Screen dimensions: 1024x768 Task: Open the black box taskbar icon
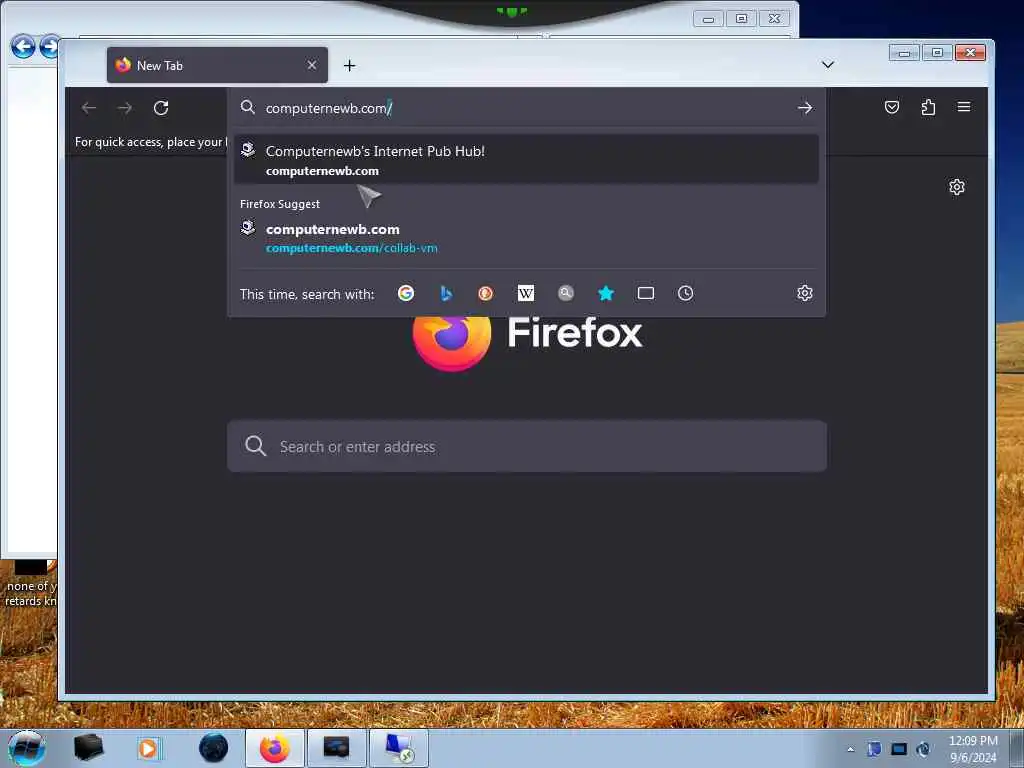(88, 748)
